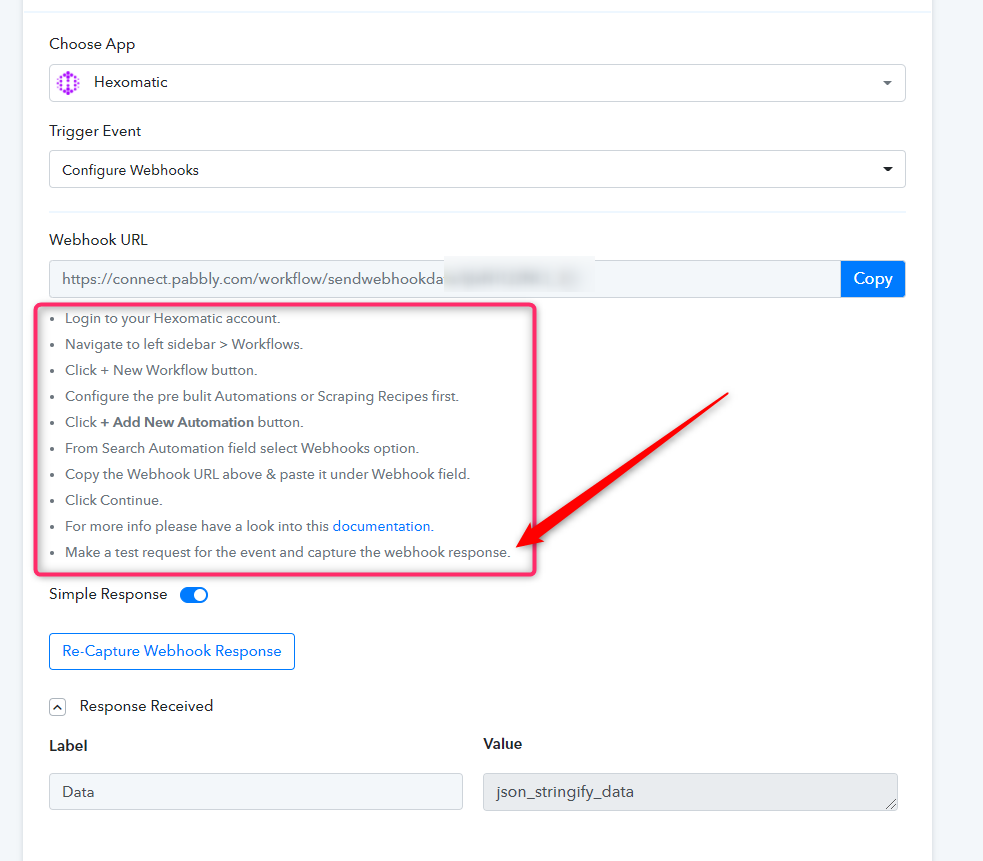Click '+ Add New Automation' instruction text

[x=177, y=422]
